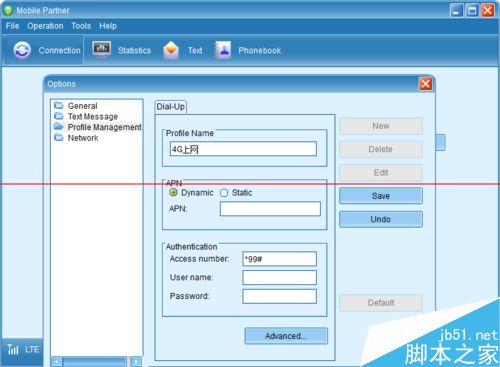Click the Default button
The image size is (500, 367).
(381, 303)
